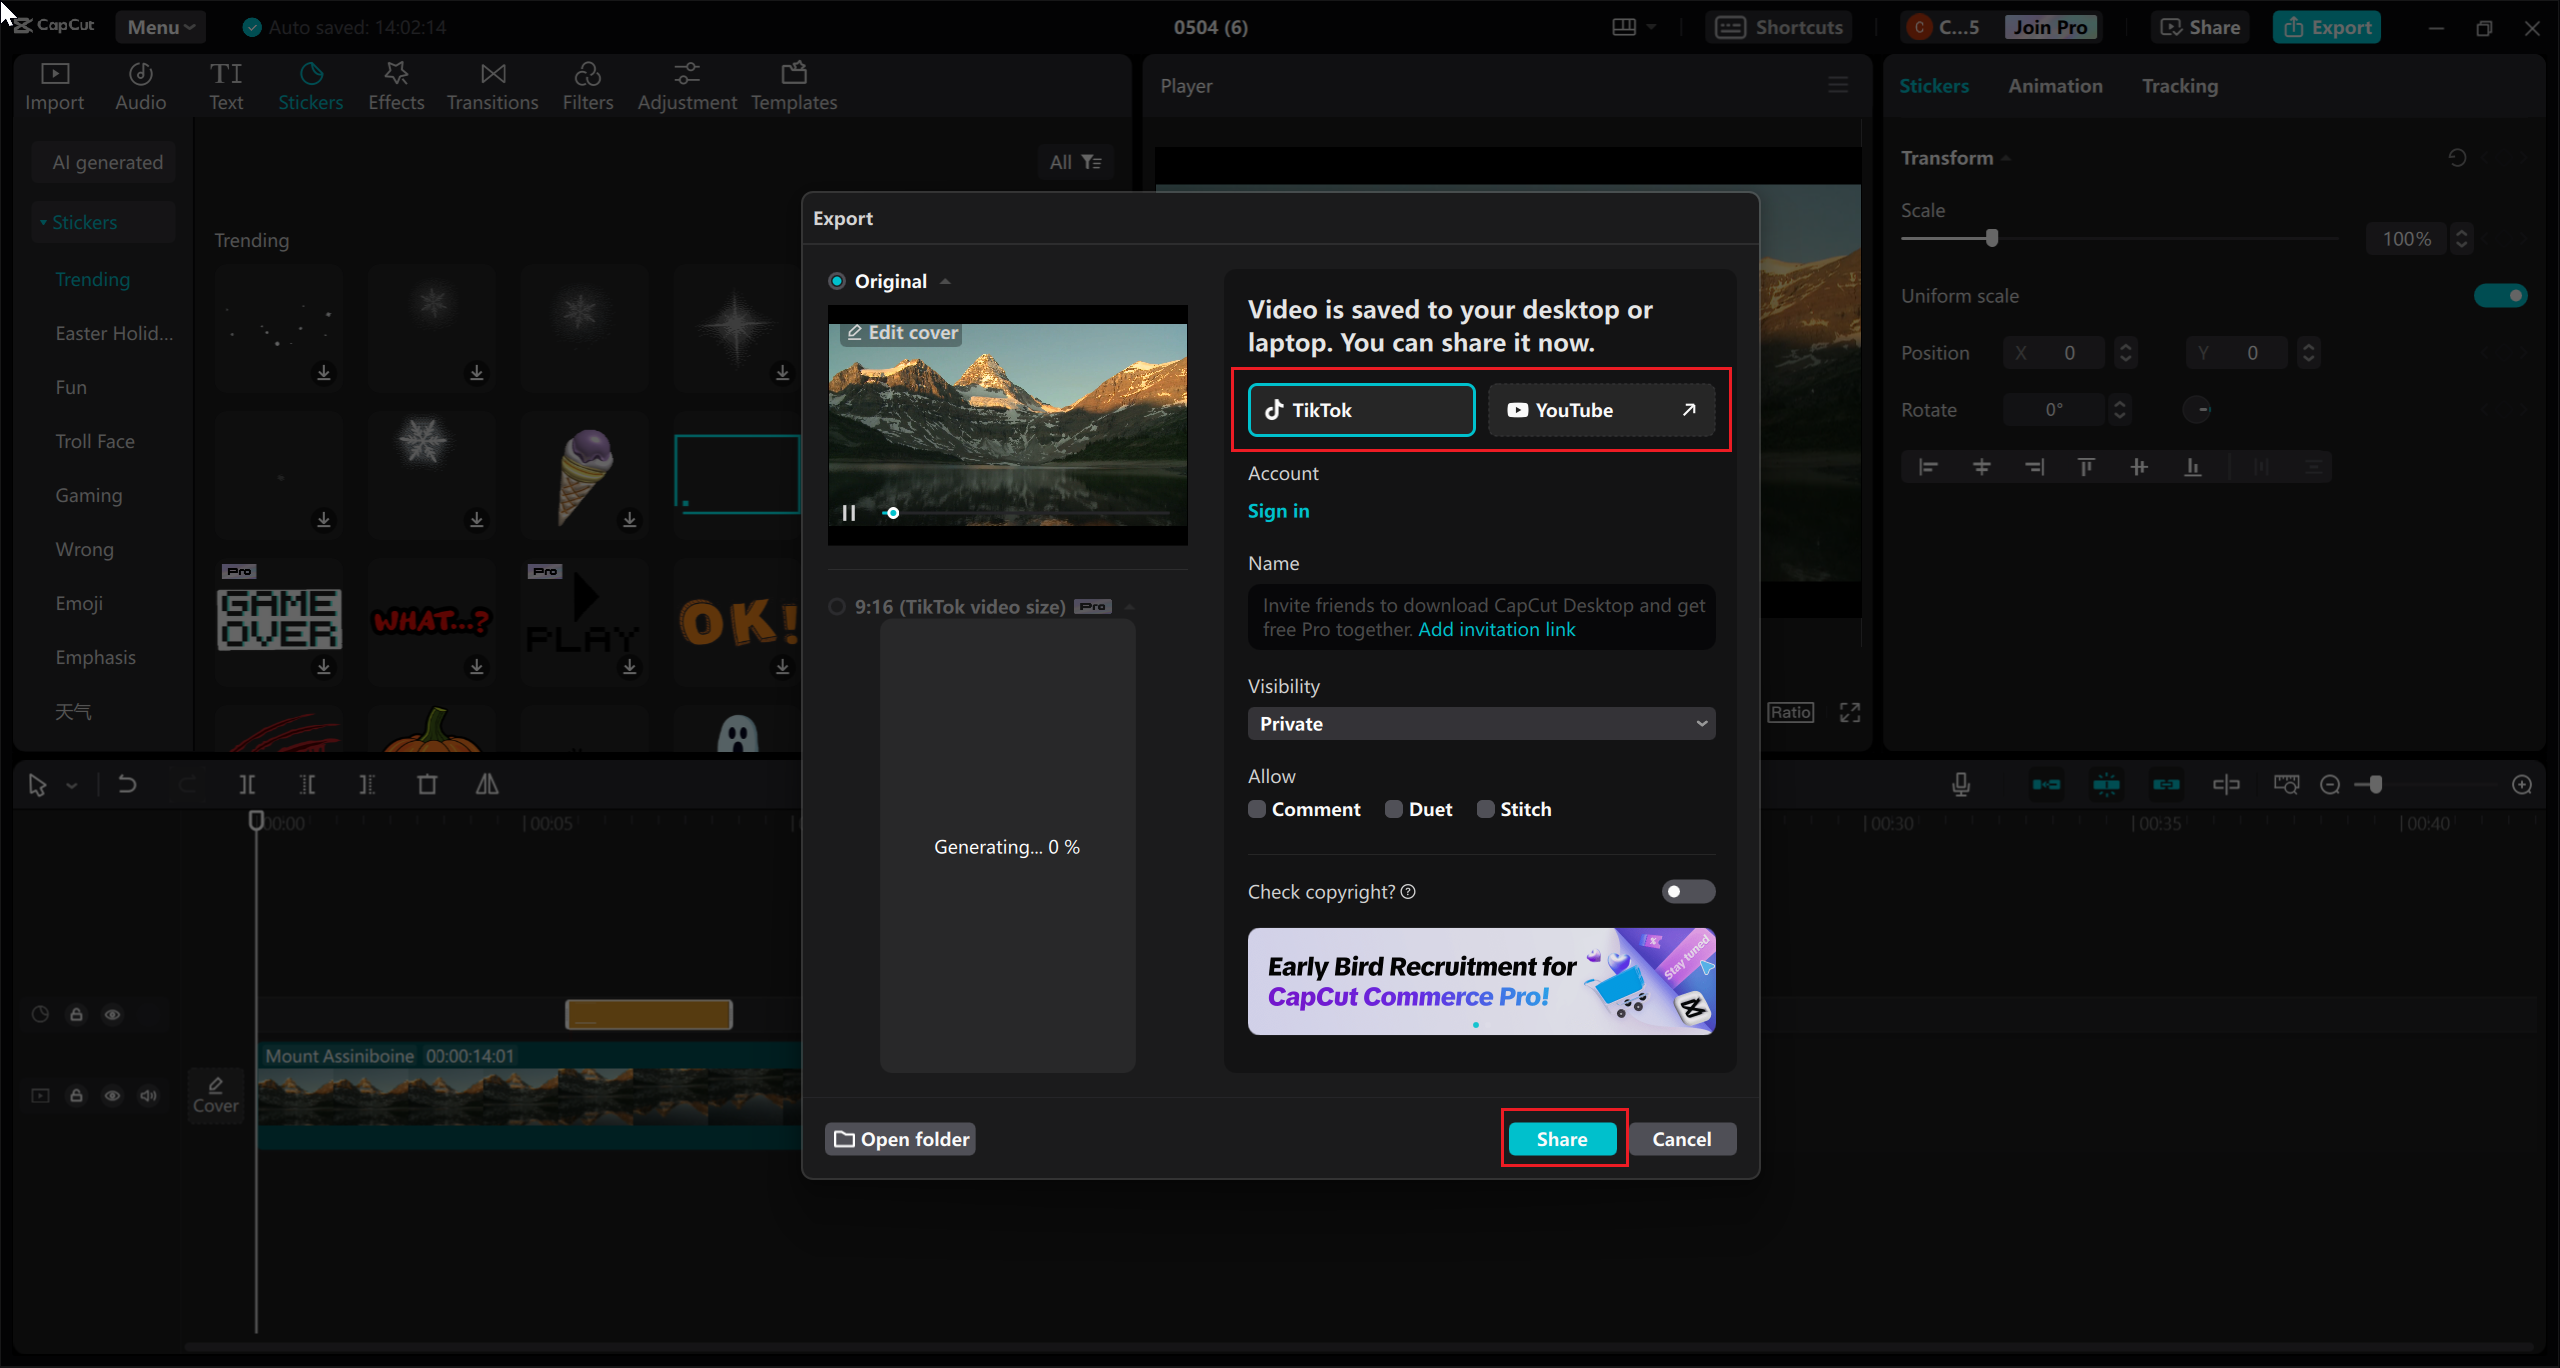
Task: Click the Add invitation link
Action: tap(1495, 628)
